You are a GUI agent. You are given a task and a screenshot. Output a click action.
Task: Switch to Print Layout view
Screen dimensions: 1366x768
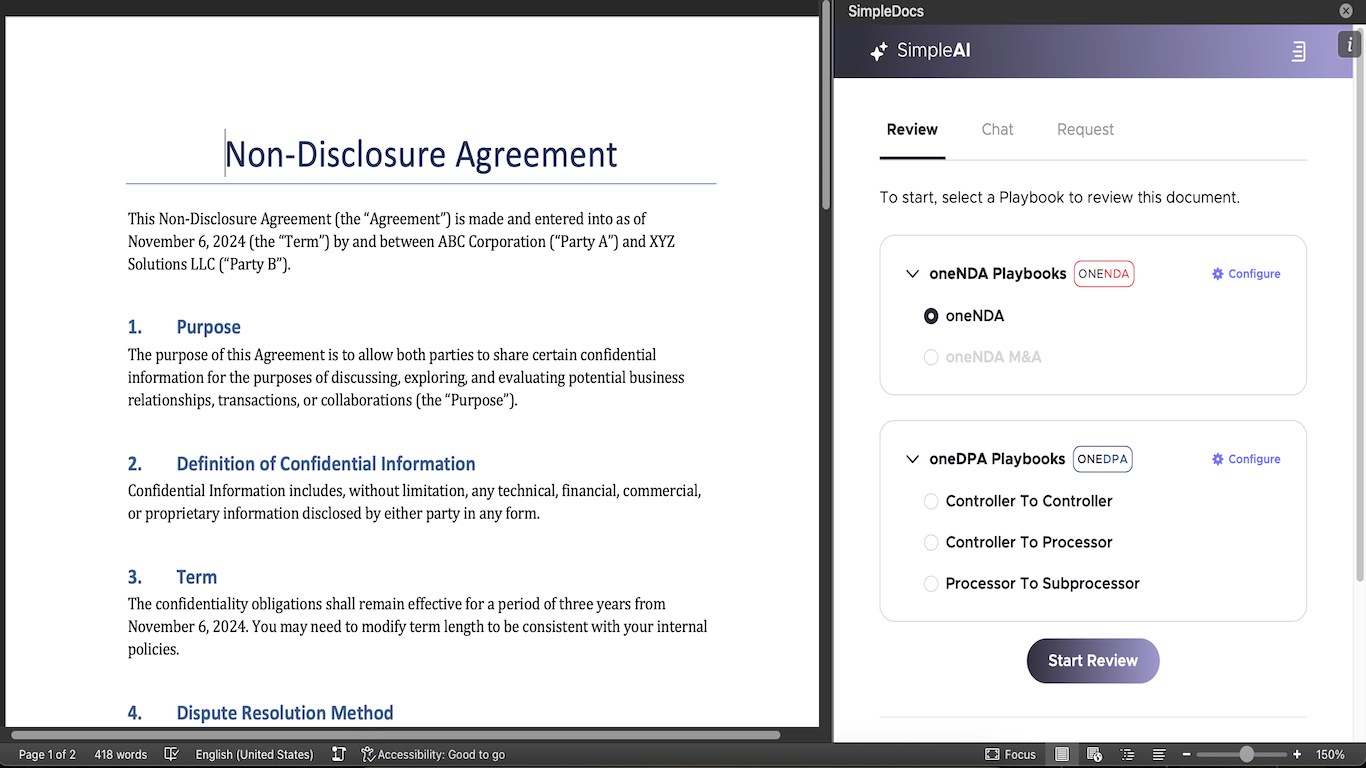click(1062, 754)
